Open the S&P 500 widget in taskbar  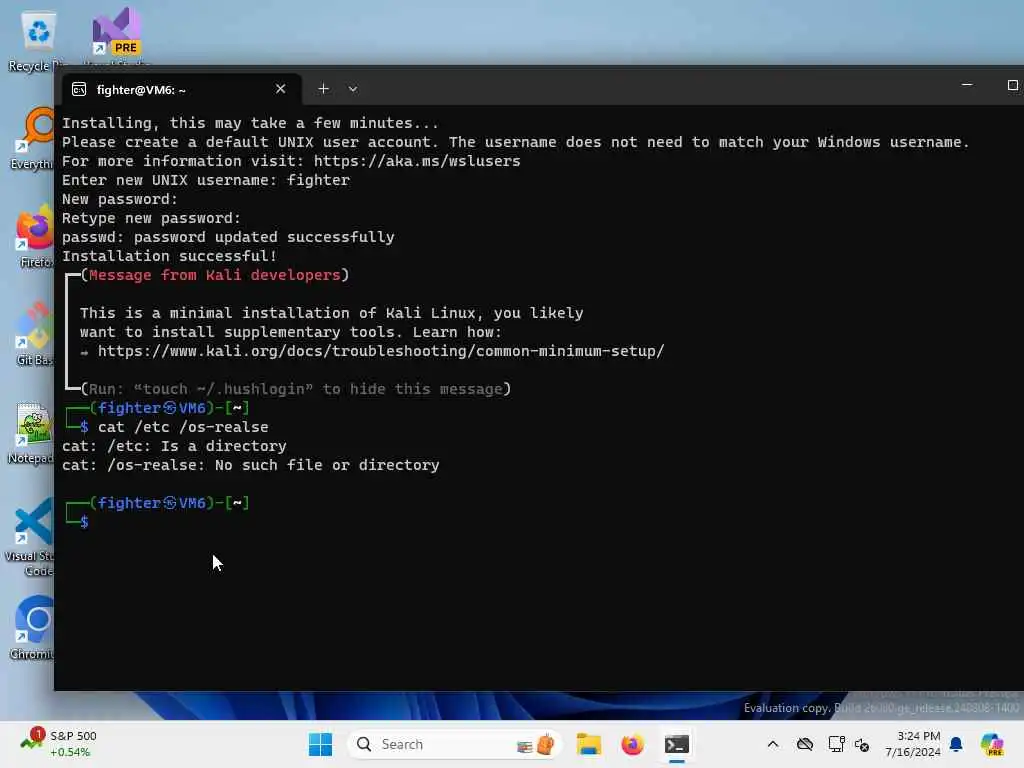pyautogui.click(x=59, y=743)
